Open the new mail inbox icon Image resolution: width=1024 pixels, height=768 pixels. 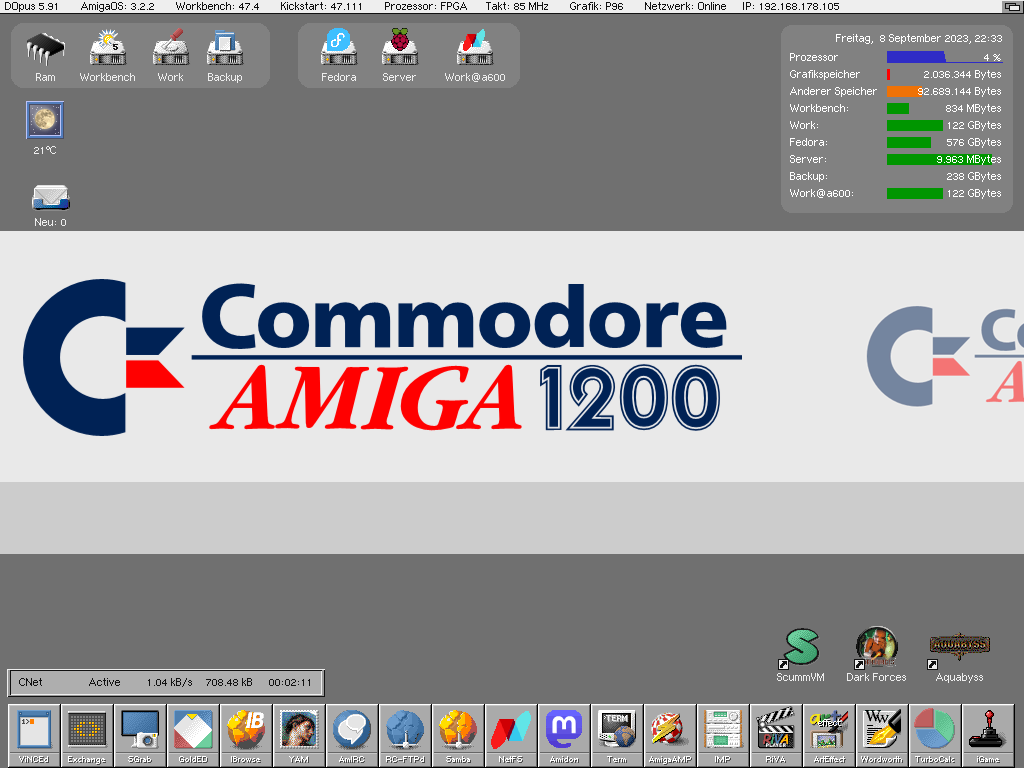click(50, 197)
